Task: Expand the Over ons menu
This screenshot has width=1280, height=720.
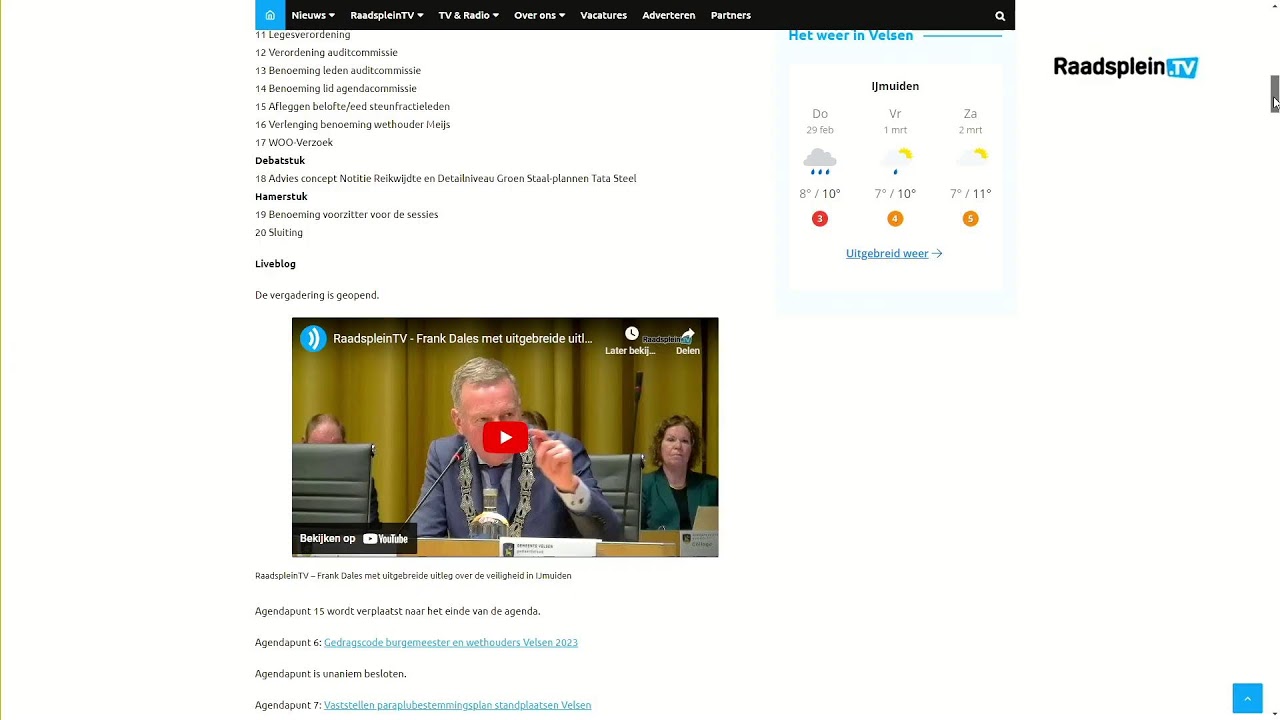Action: pos(539,15)
